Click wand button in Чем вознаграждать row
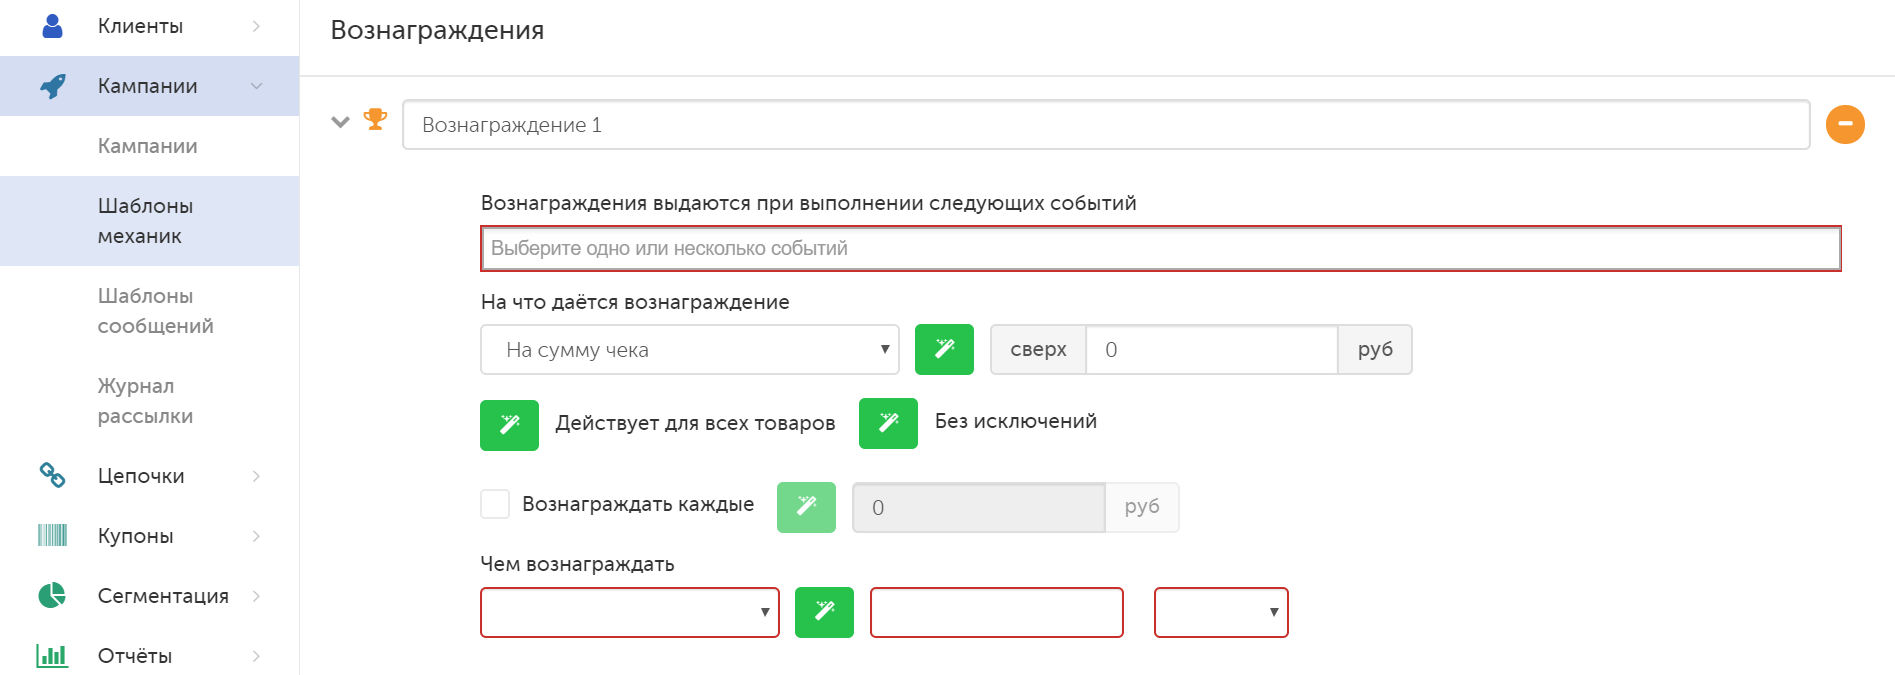Viewport: 1895px width, 675px height. [x=824, y=612]
